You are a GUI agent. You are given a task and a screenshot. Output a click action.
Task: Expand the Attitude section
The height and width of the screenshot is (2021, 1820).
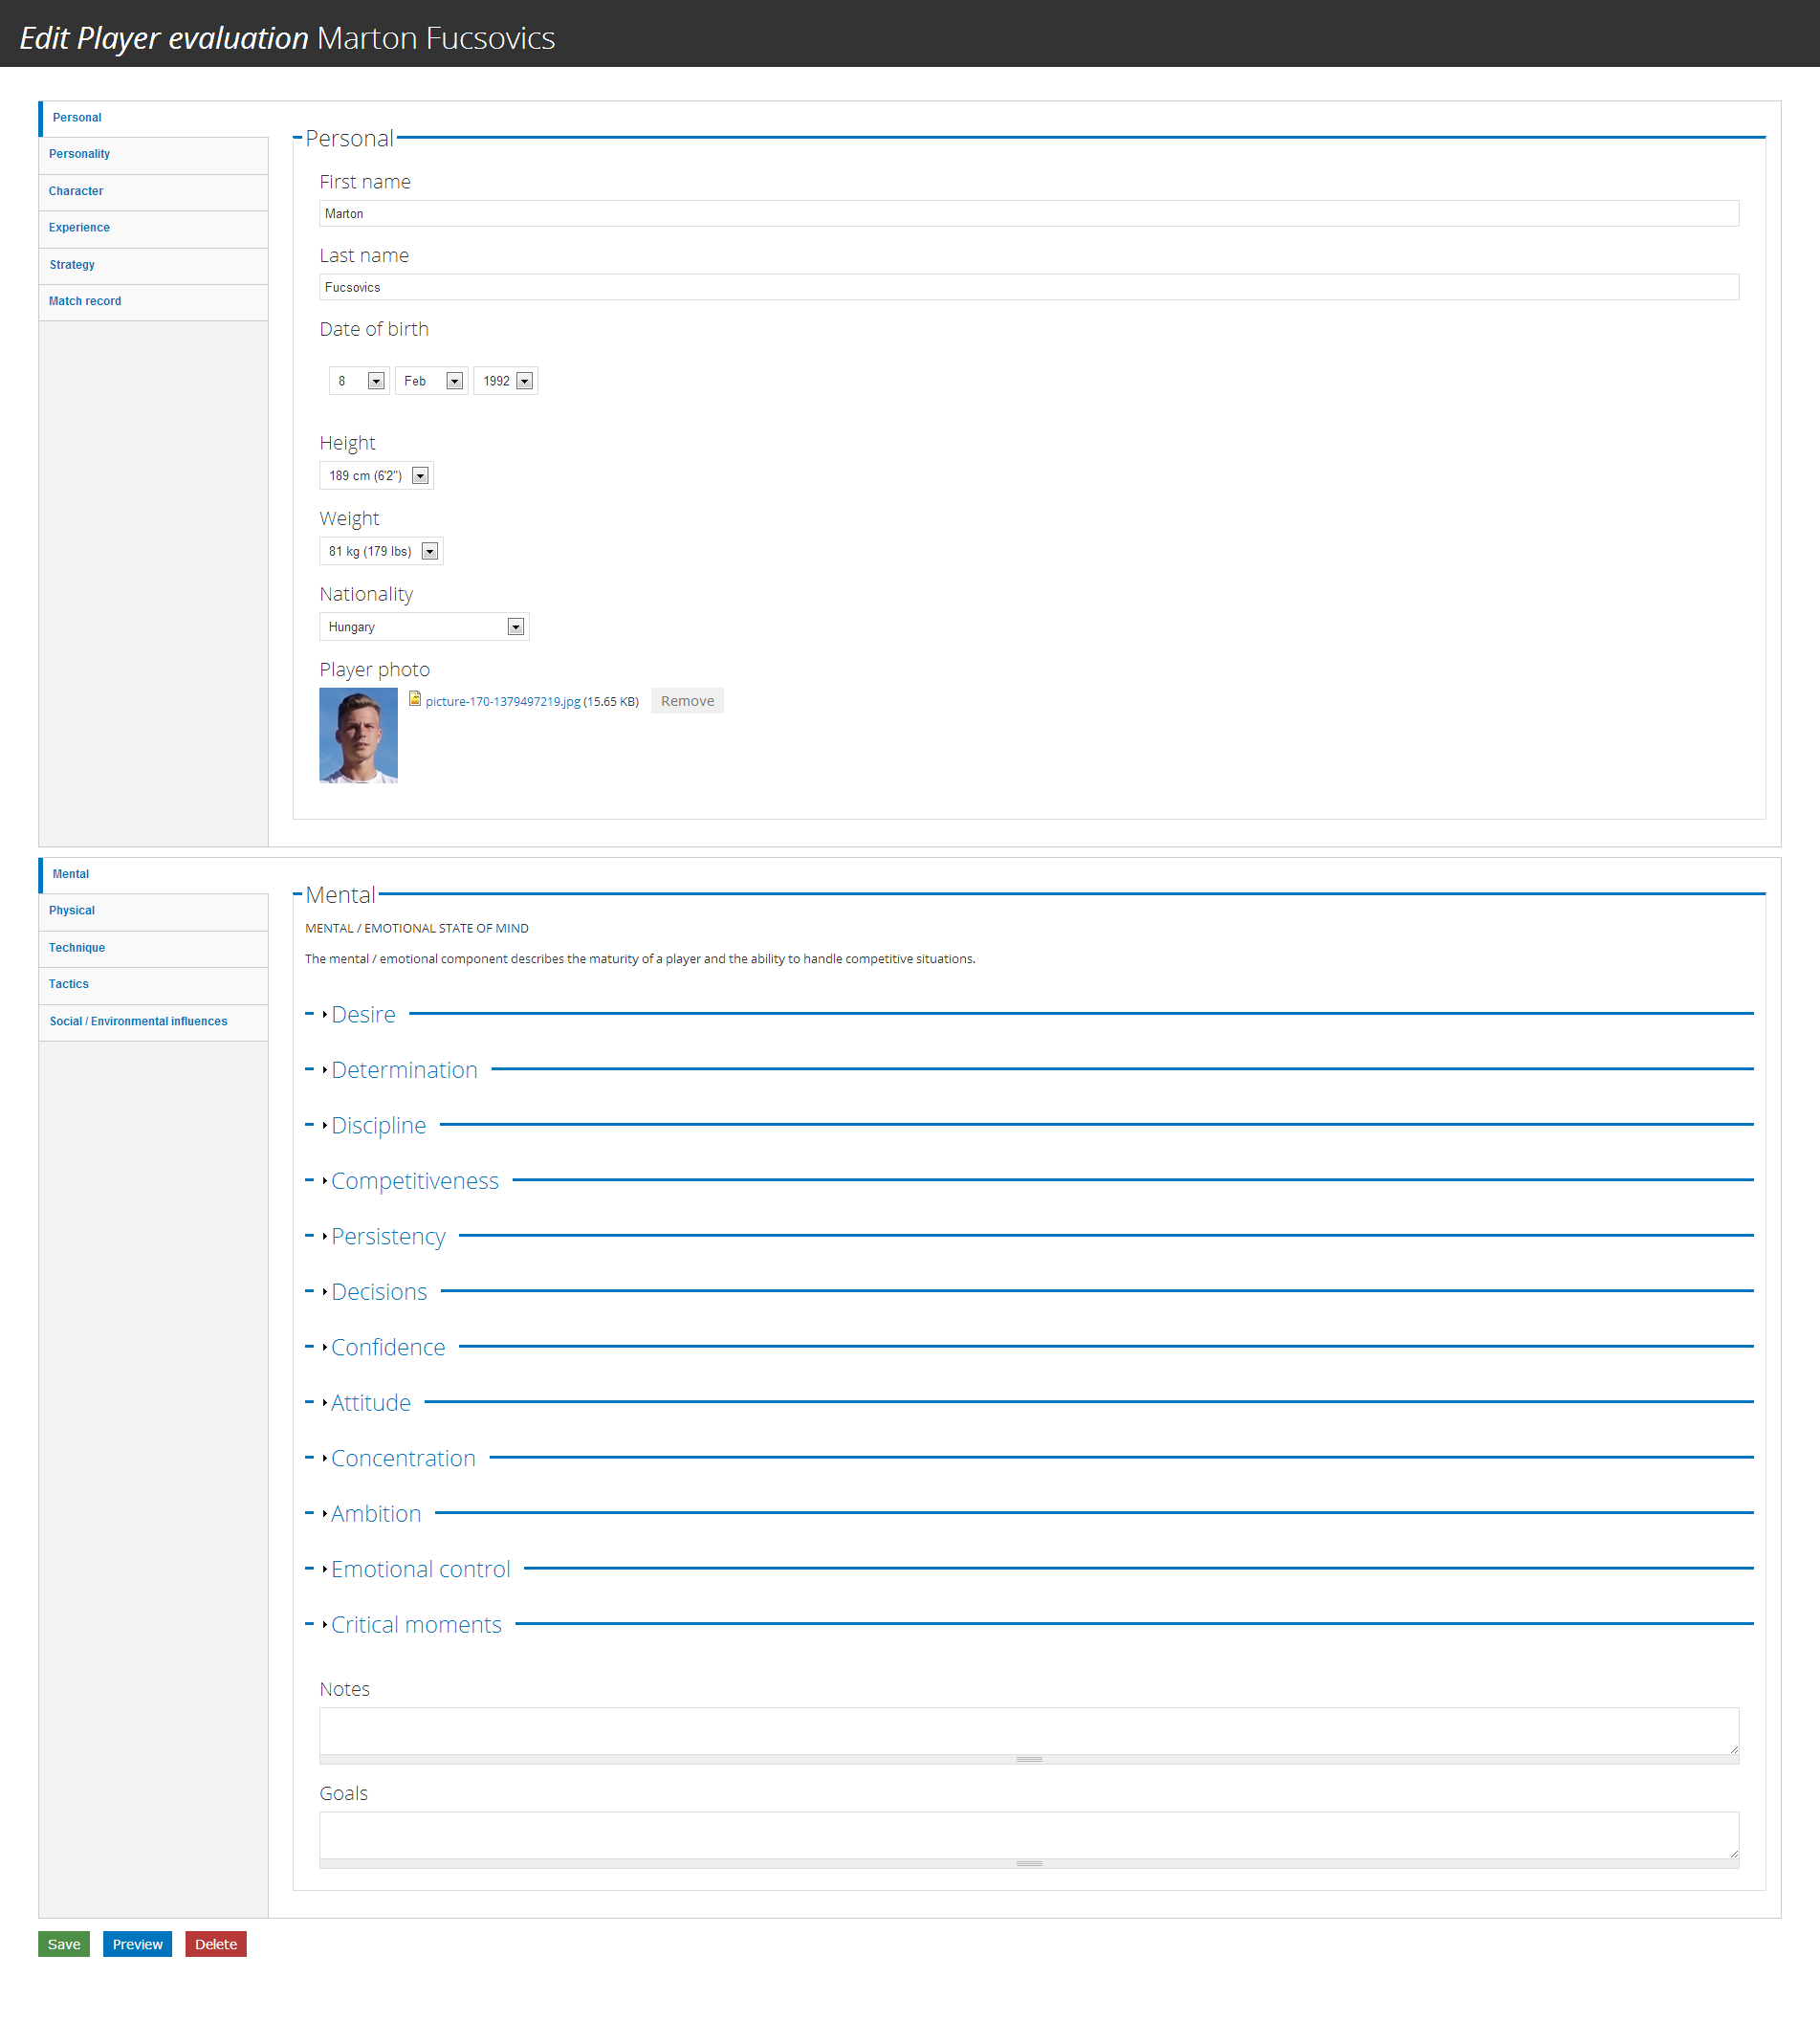(370, 1404)
